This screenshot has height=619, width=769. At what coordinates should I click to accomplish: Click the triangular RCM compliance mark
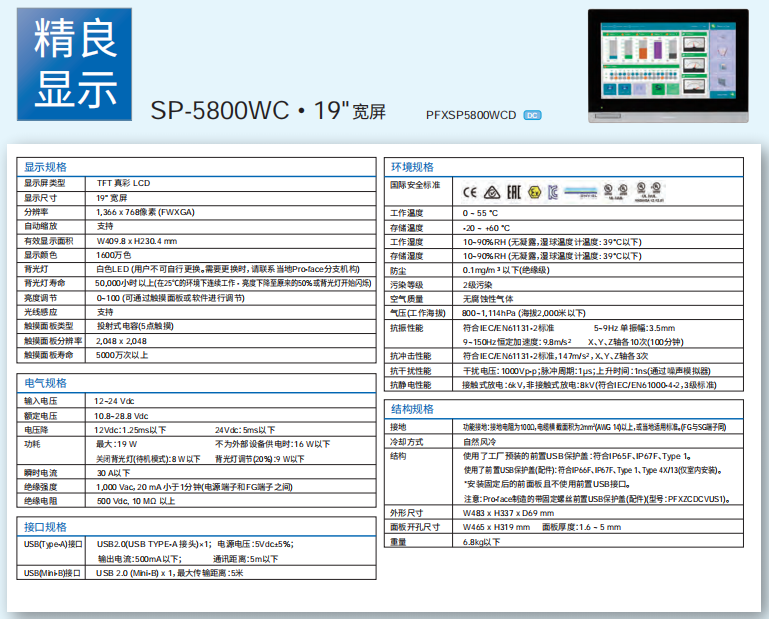(x=492, y=192)
